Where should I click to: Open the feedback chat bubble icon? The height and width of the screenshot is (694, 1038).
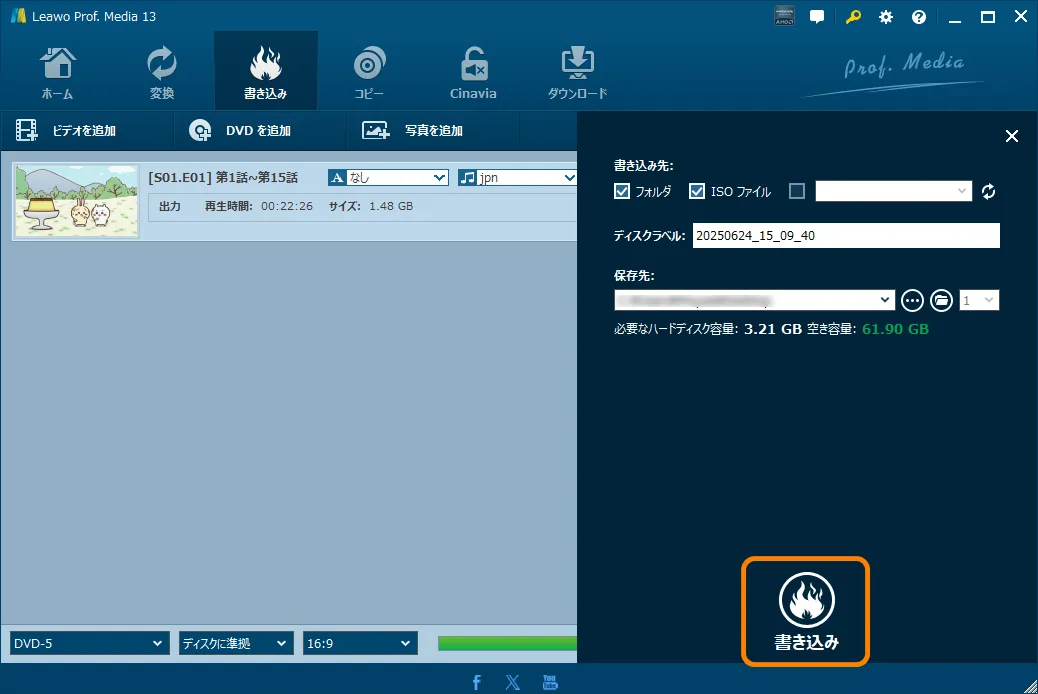click(818, 17)
